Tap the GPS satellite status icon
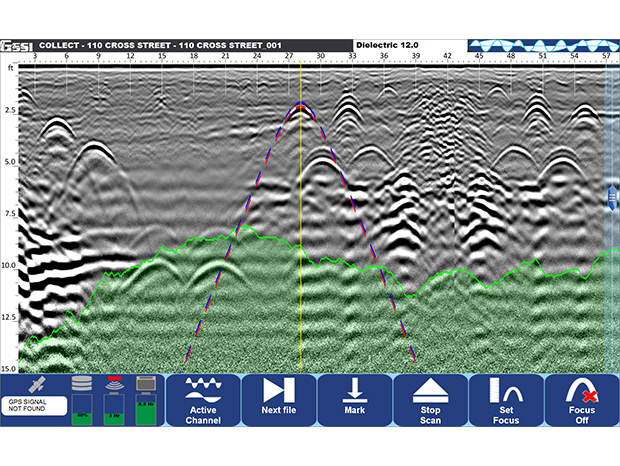The width and height of the screenshot is (620, 466). click(x=36, y=384)
